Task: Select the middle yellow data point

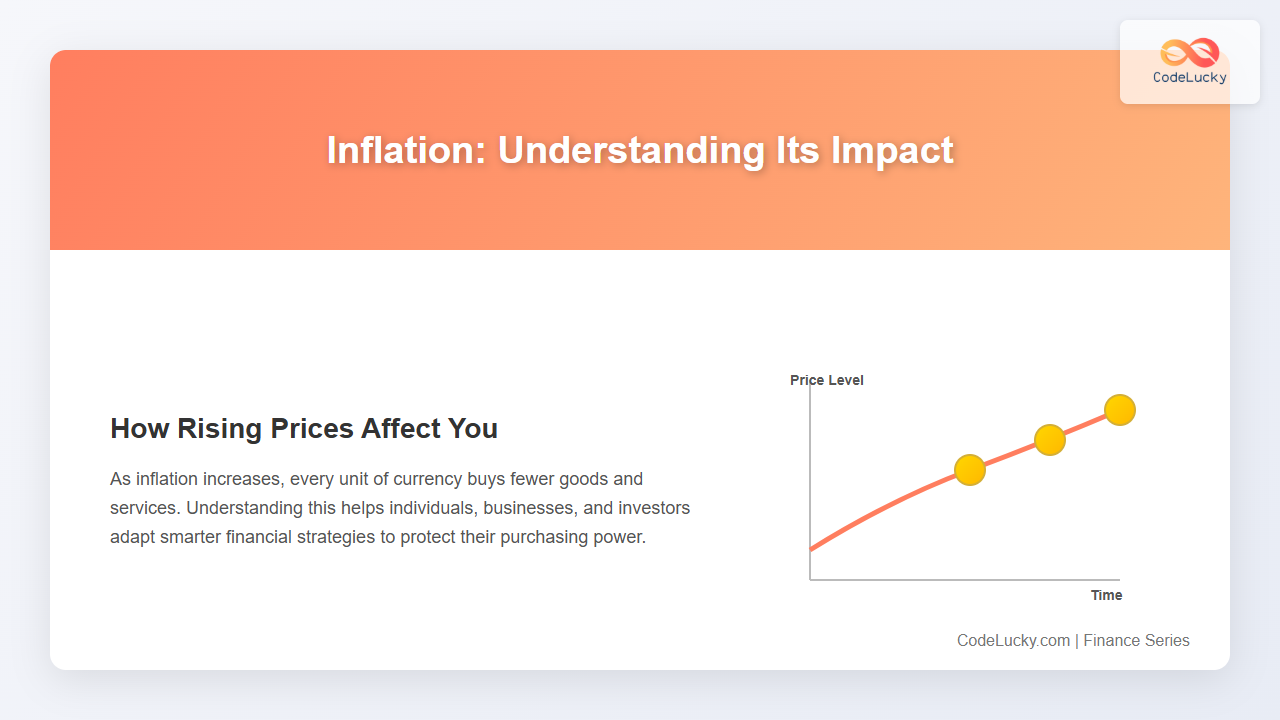Action: [1049, 439]
